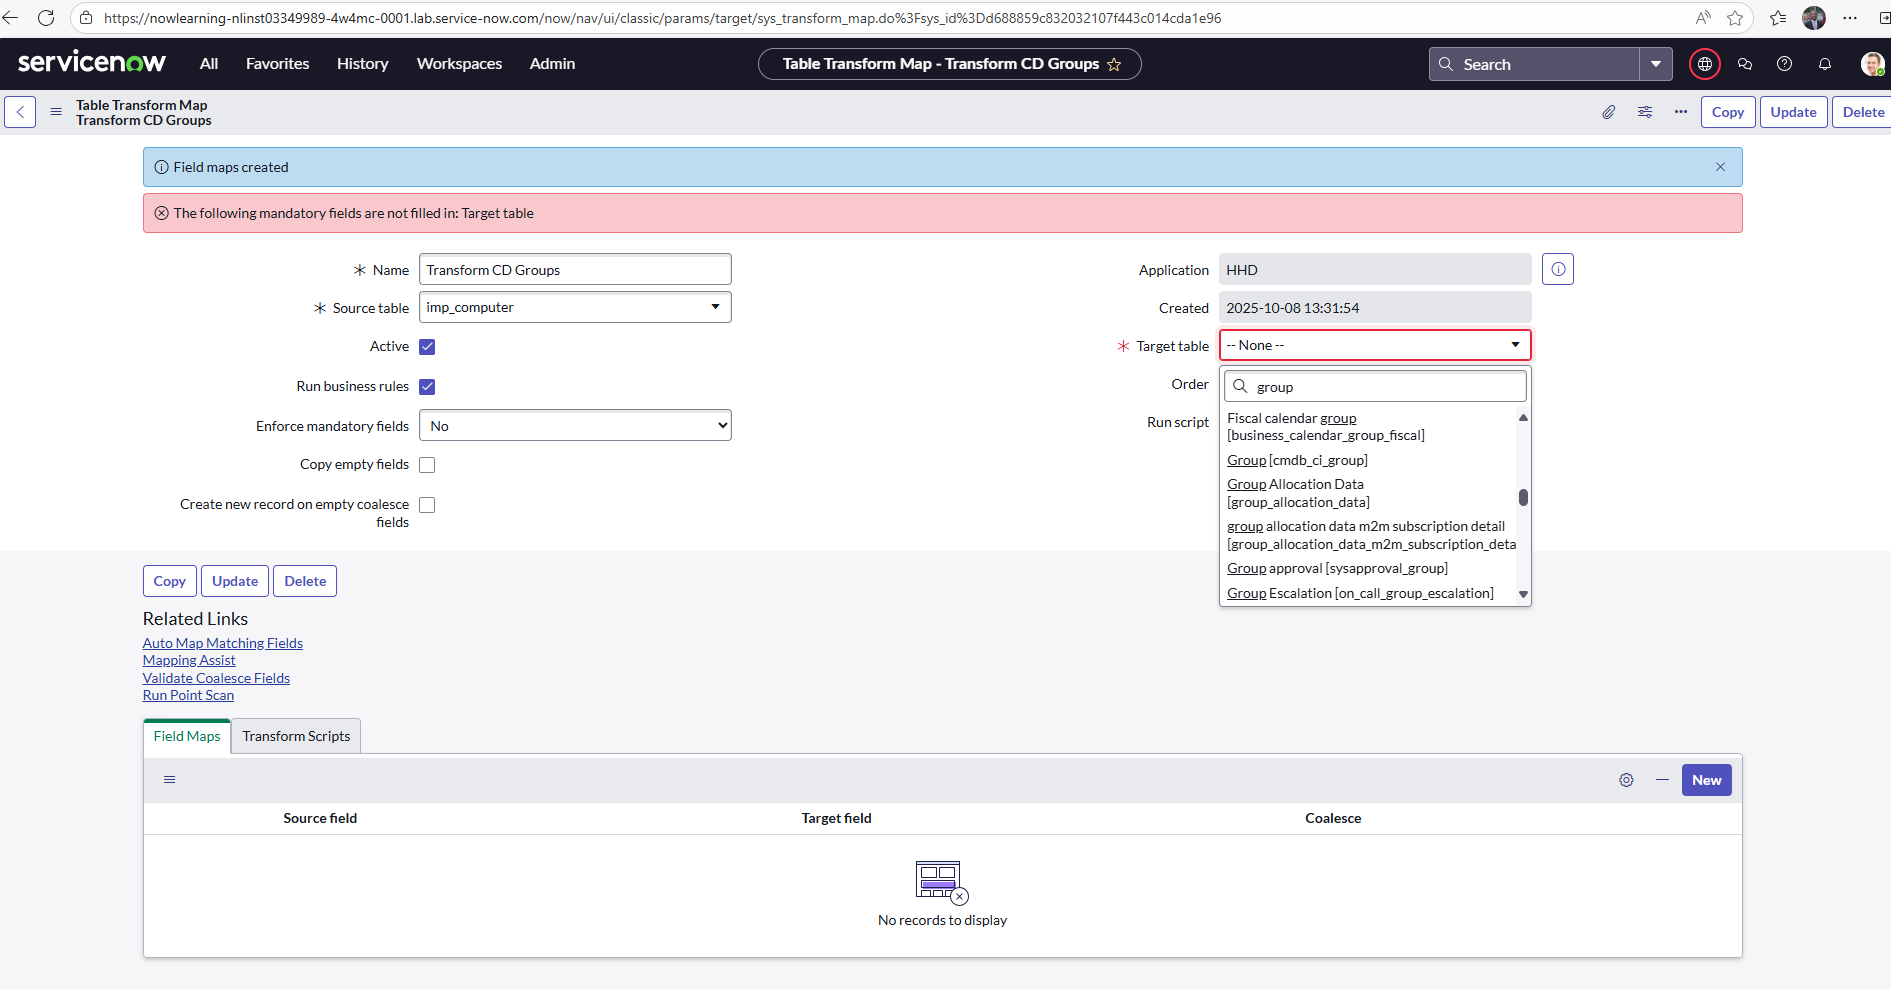Screen dimensions: 1891x990
Task: Expand the Enforce mandatory fields dropdown
Action: point(575,426)
